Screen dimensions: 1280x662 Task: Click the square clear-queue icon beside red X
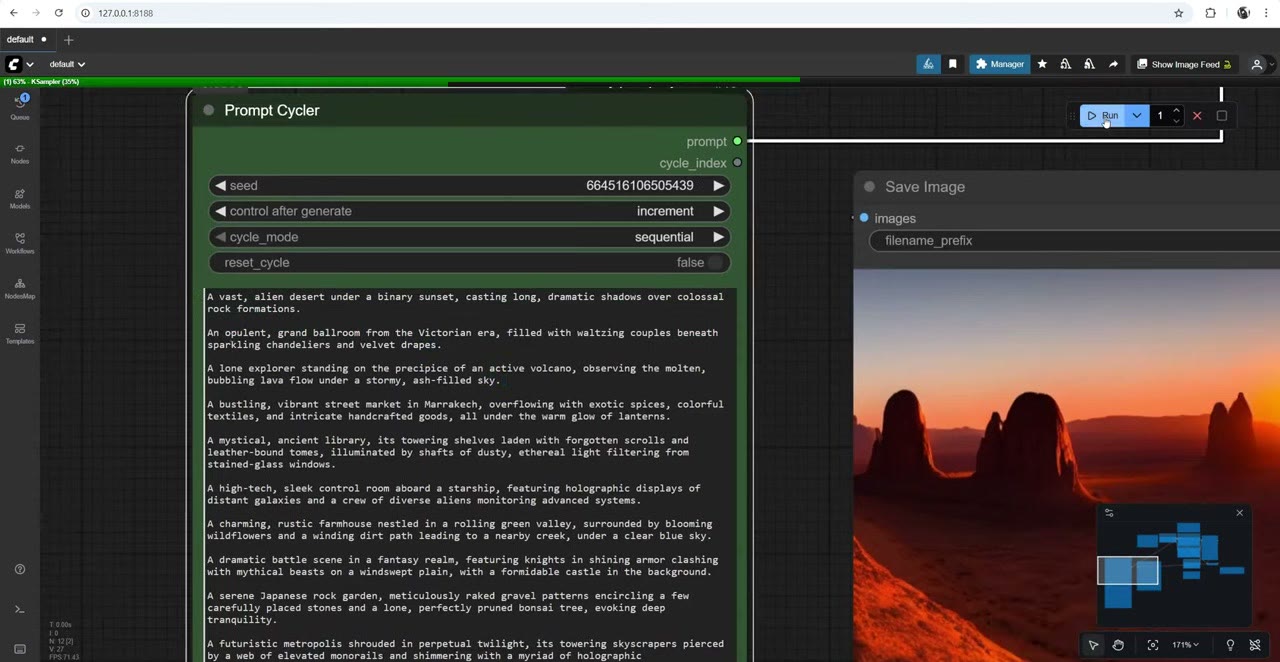pos(1221,116)
